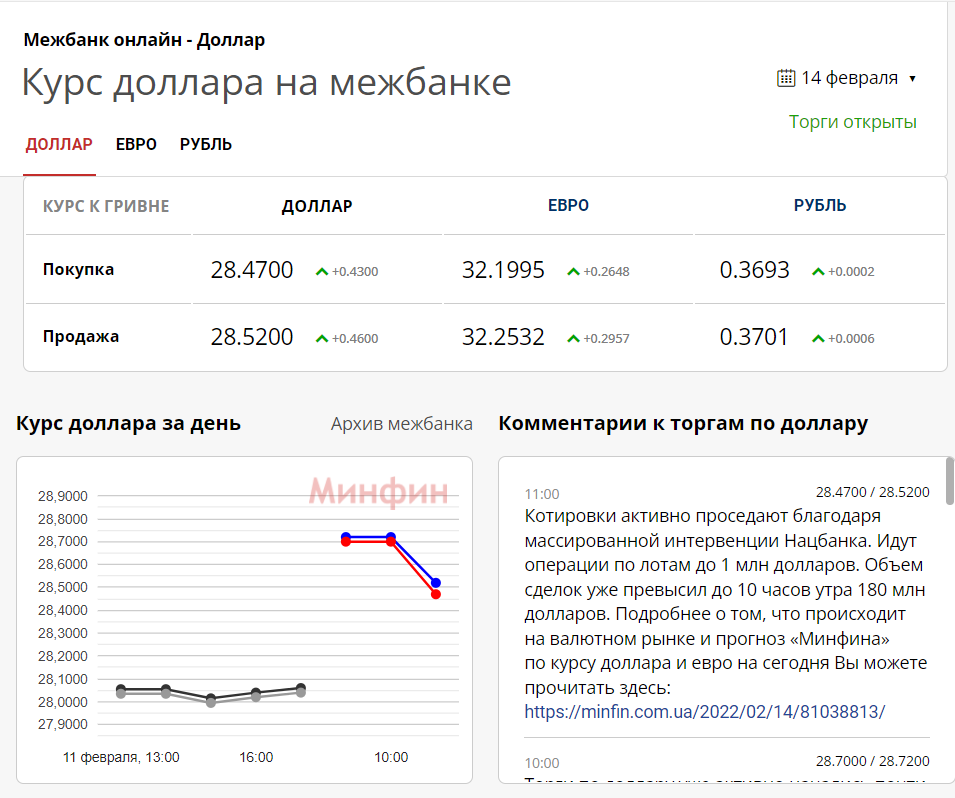Click the Межбанк онлайн - Доллар breadcrumb
This screenshot has height=798, width=955.
[143, 40]
